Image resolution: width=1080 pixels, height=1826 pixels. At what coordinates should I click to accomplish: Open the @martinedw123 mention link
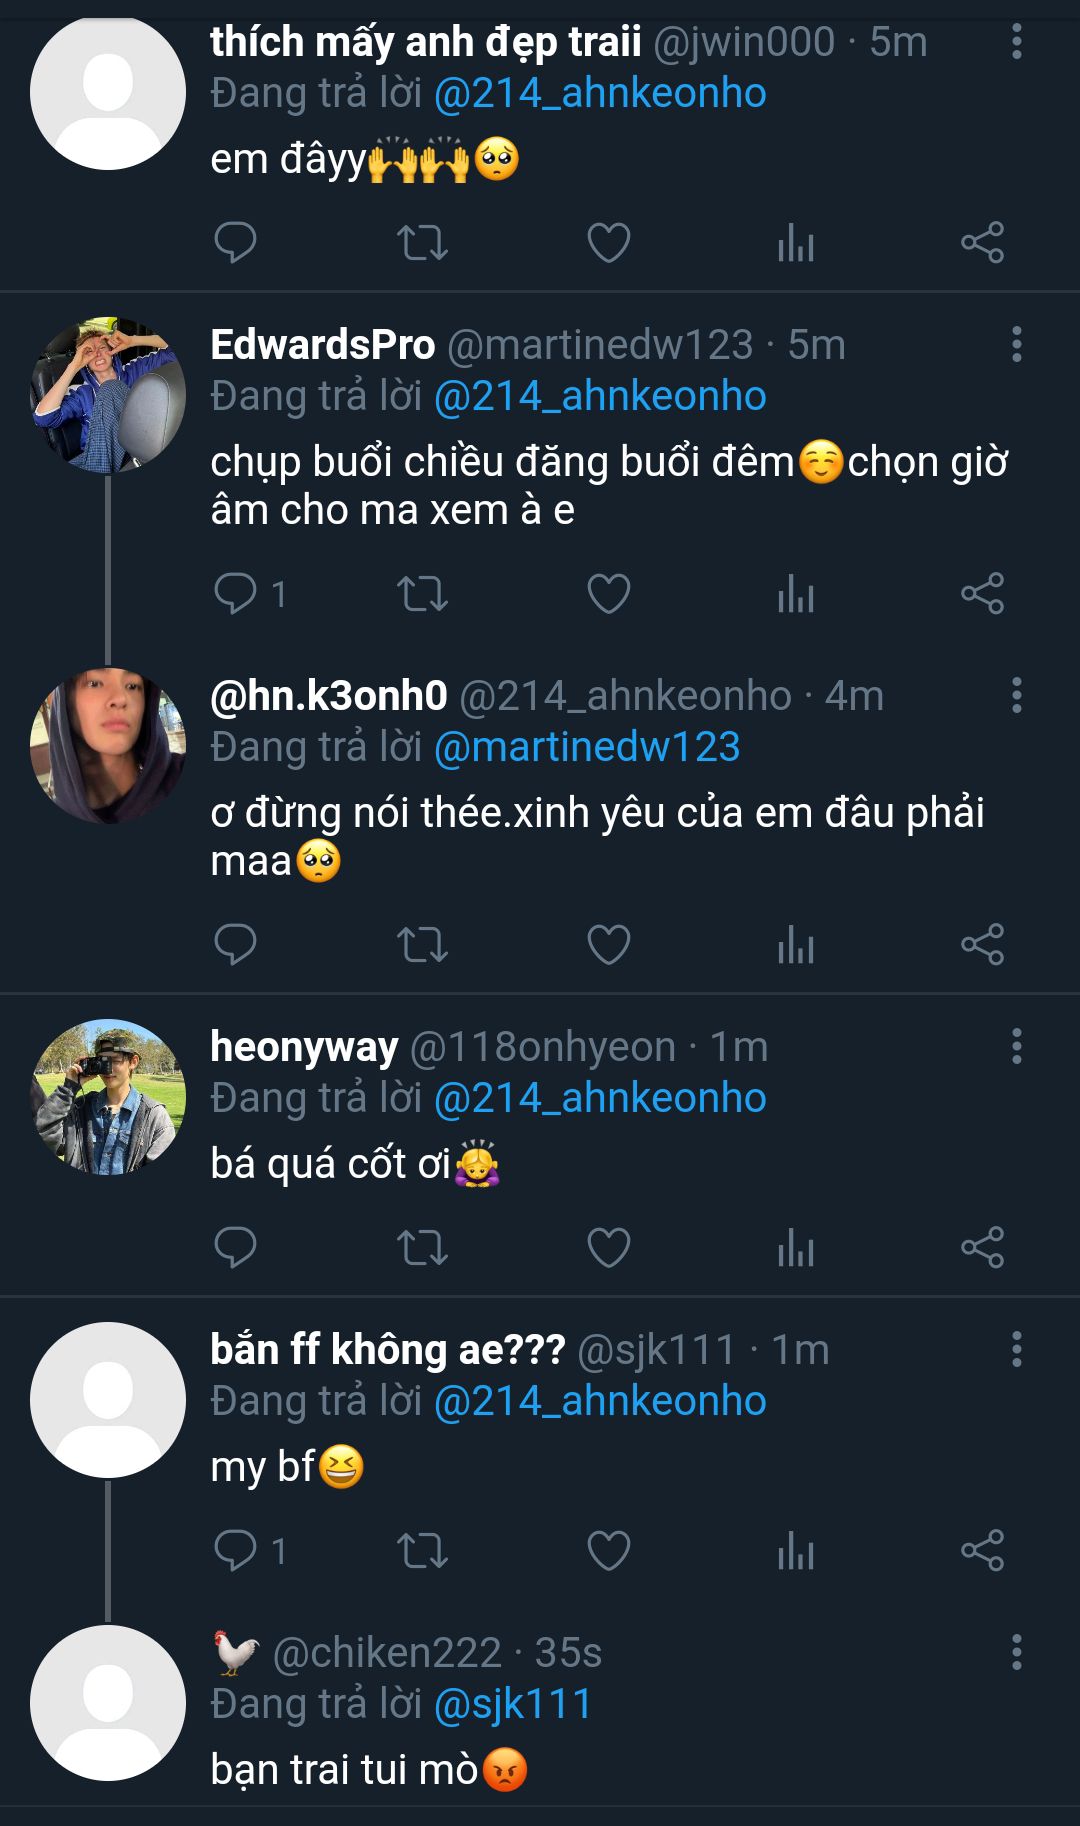(587, 747)
